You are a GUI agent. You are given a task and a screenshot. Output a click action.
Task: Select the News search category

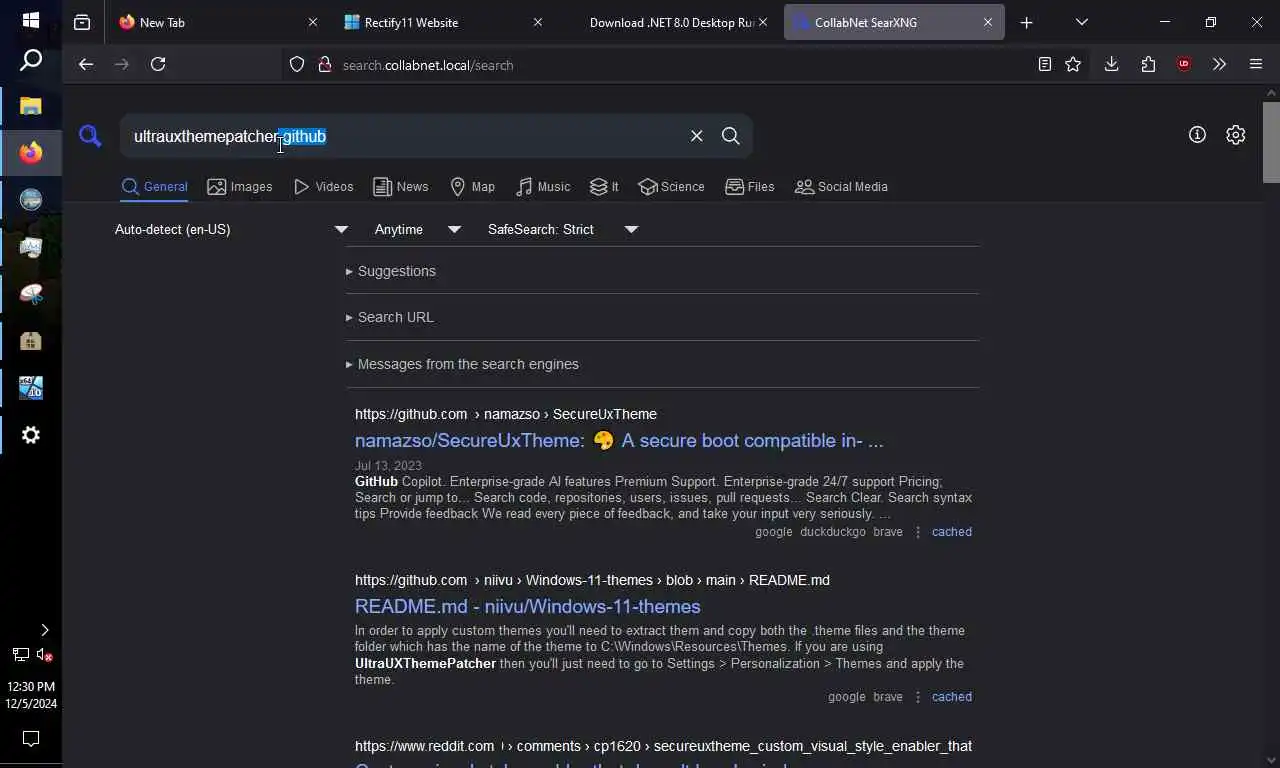pos(401,186)
